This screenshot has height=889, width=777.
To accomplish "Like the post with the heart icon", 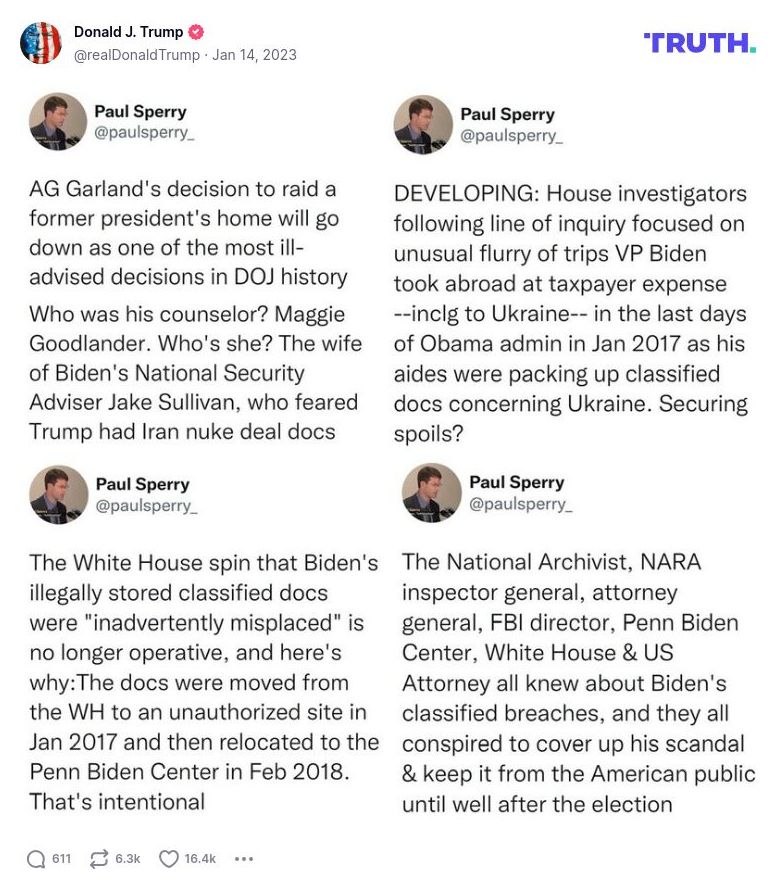I will coord(169,858).
